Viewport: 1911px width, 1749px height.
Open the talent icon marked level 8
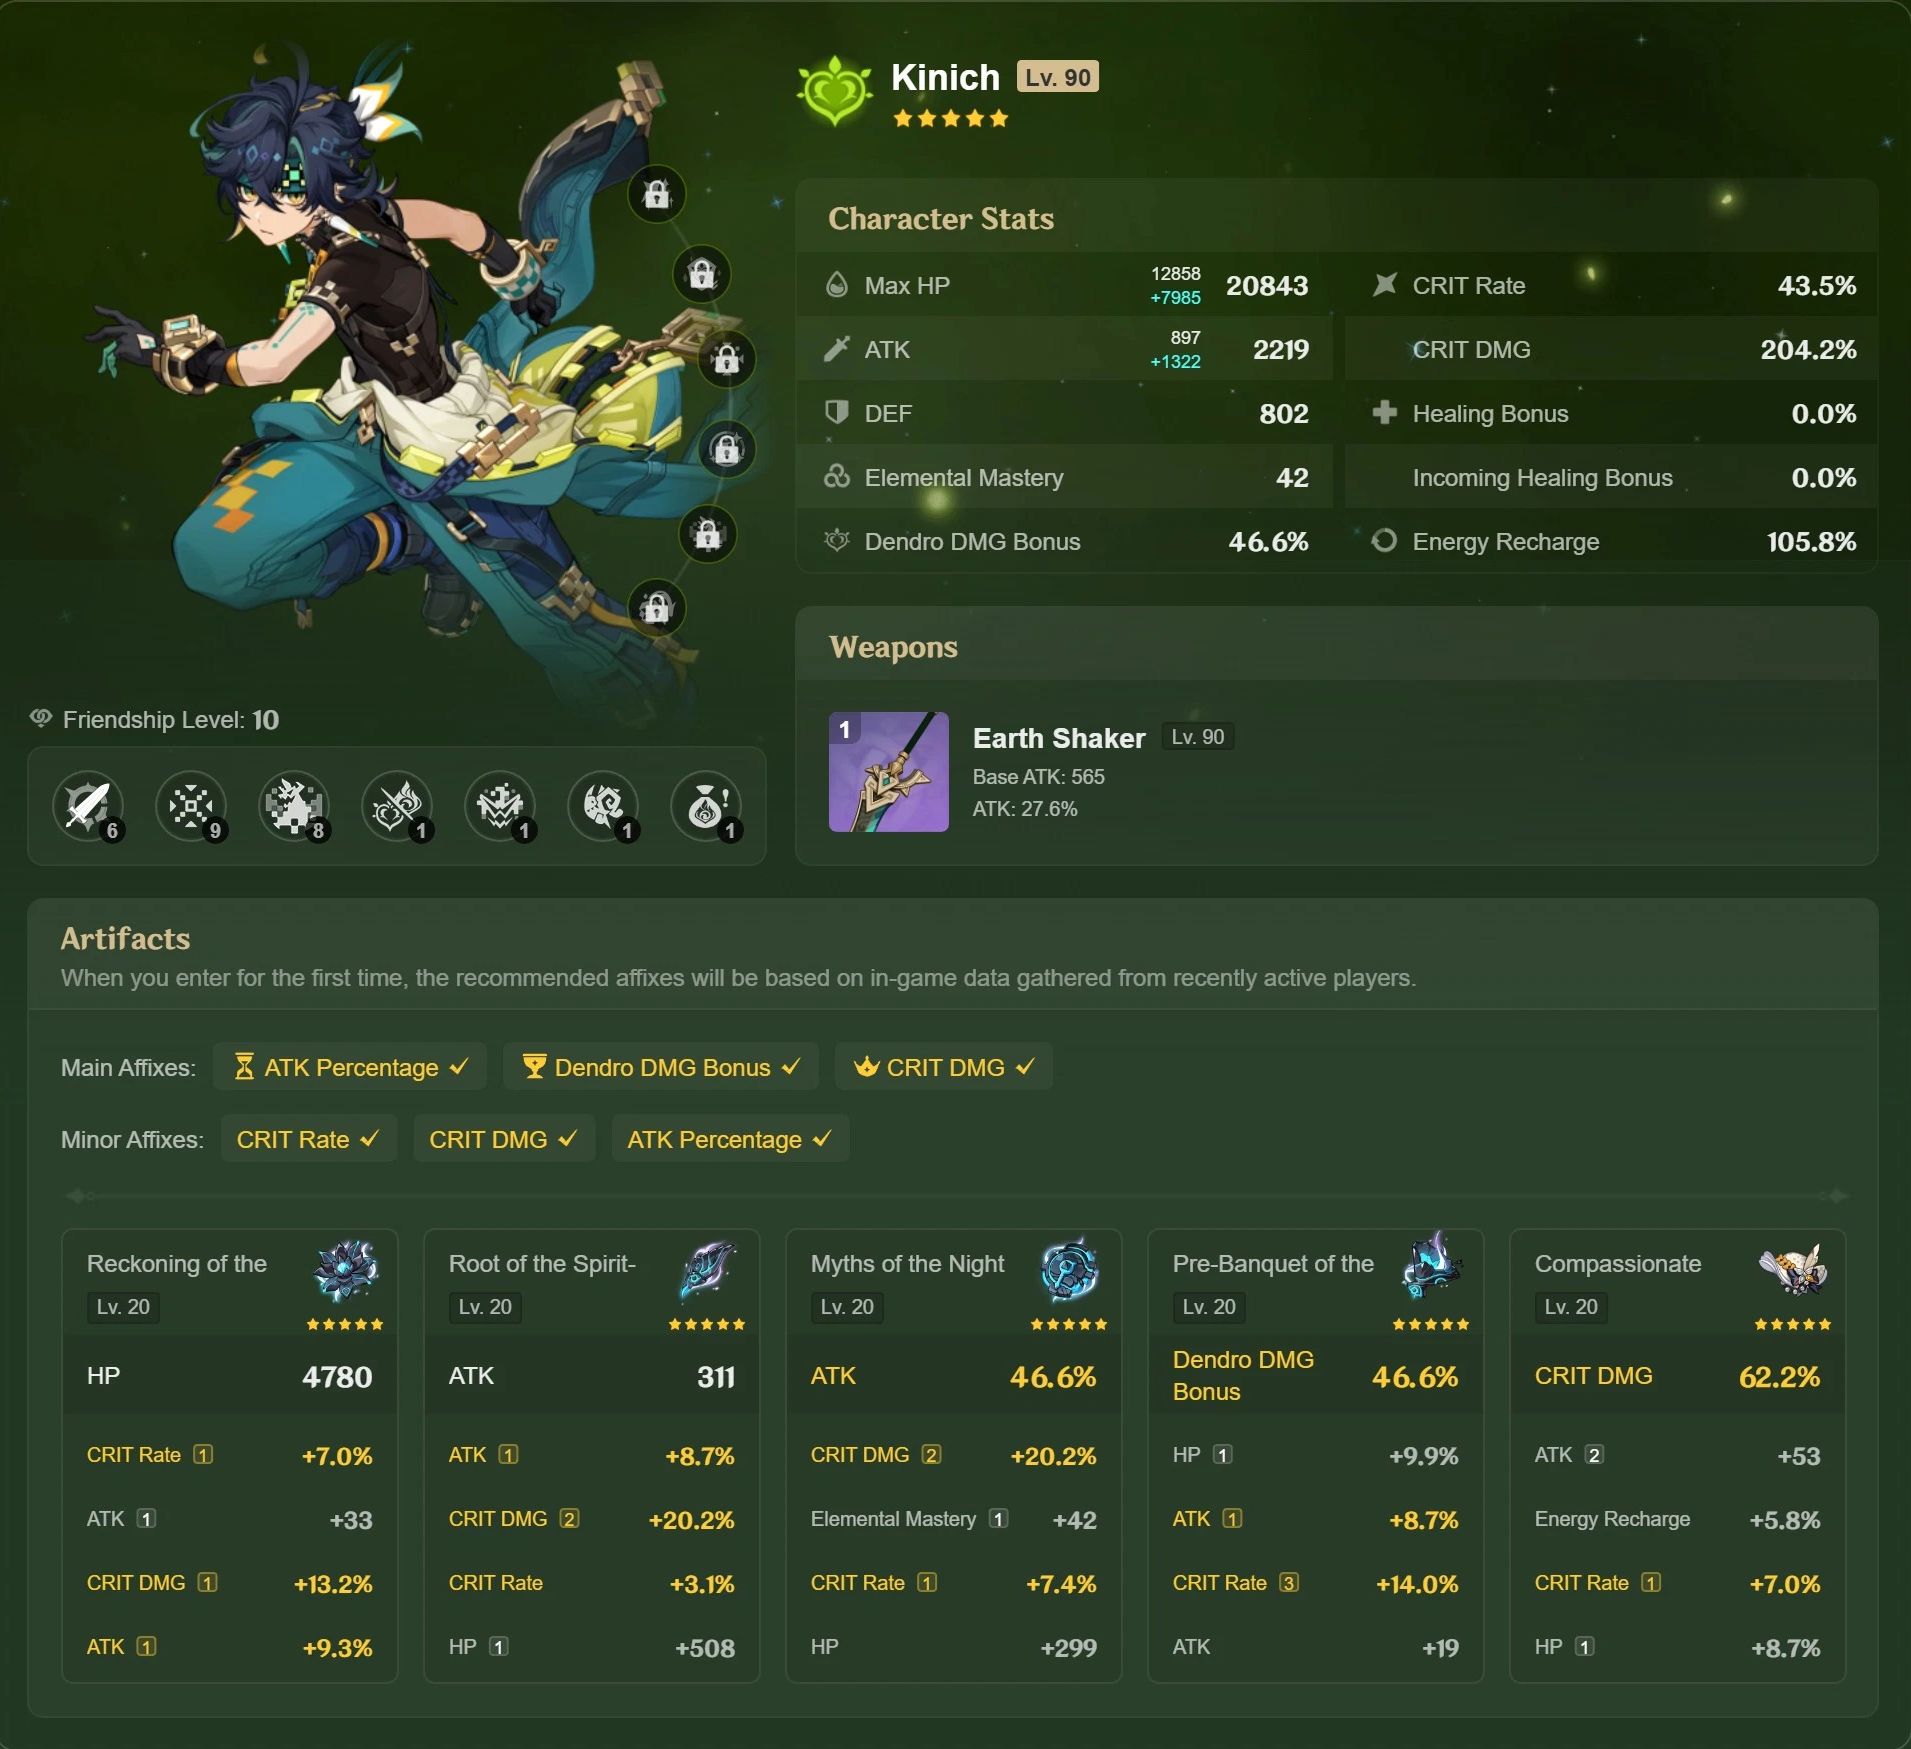tap(294, 805)
